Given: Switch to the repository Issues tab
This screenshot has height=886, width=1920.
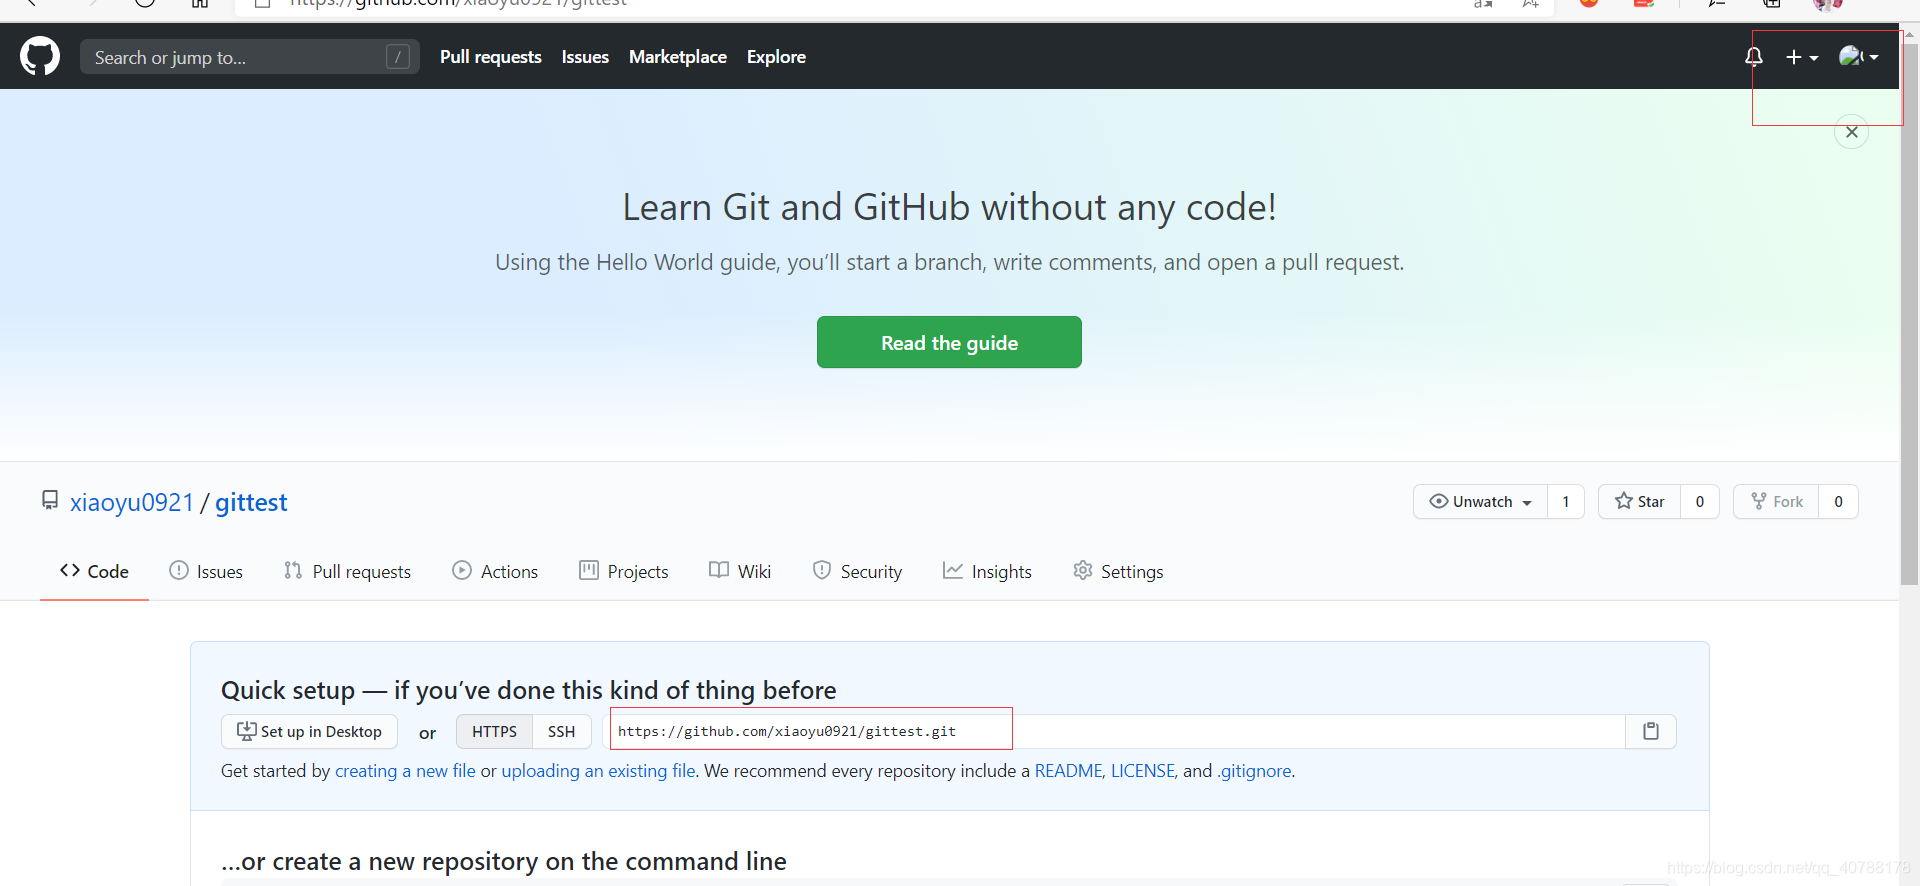Looking at the screenshot, I should (x=206, y=571).
